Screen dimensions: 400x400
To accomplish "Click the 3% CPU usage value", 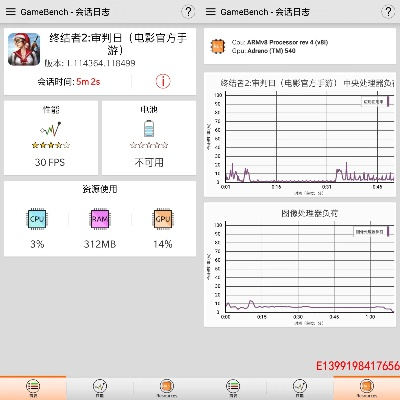I will [x=37, y=244].
